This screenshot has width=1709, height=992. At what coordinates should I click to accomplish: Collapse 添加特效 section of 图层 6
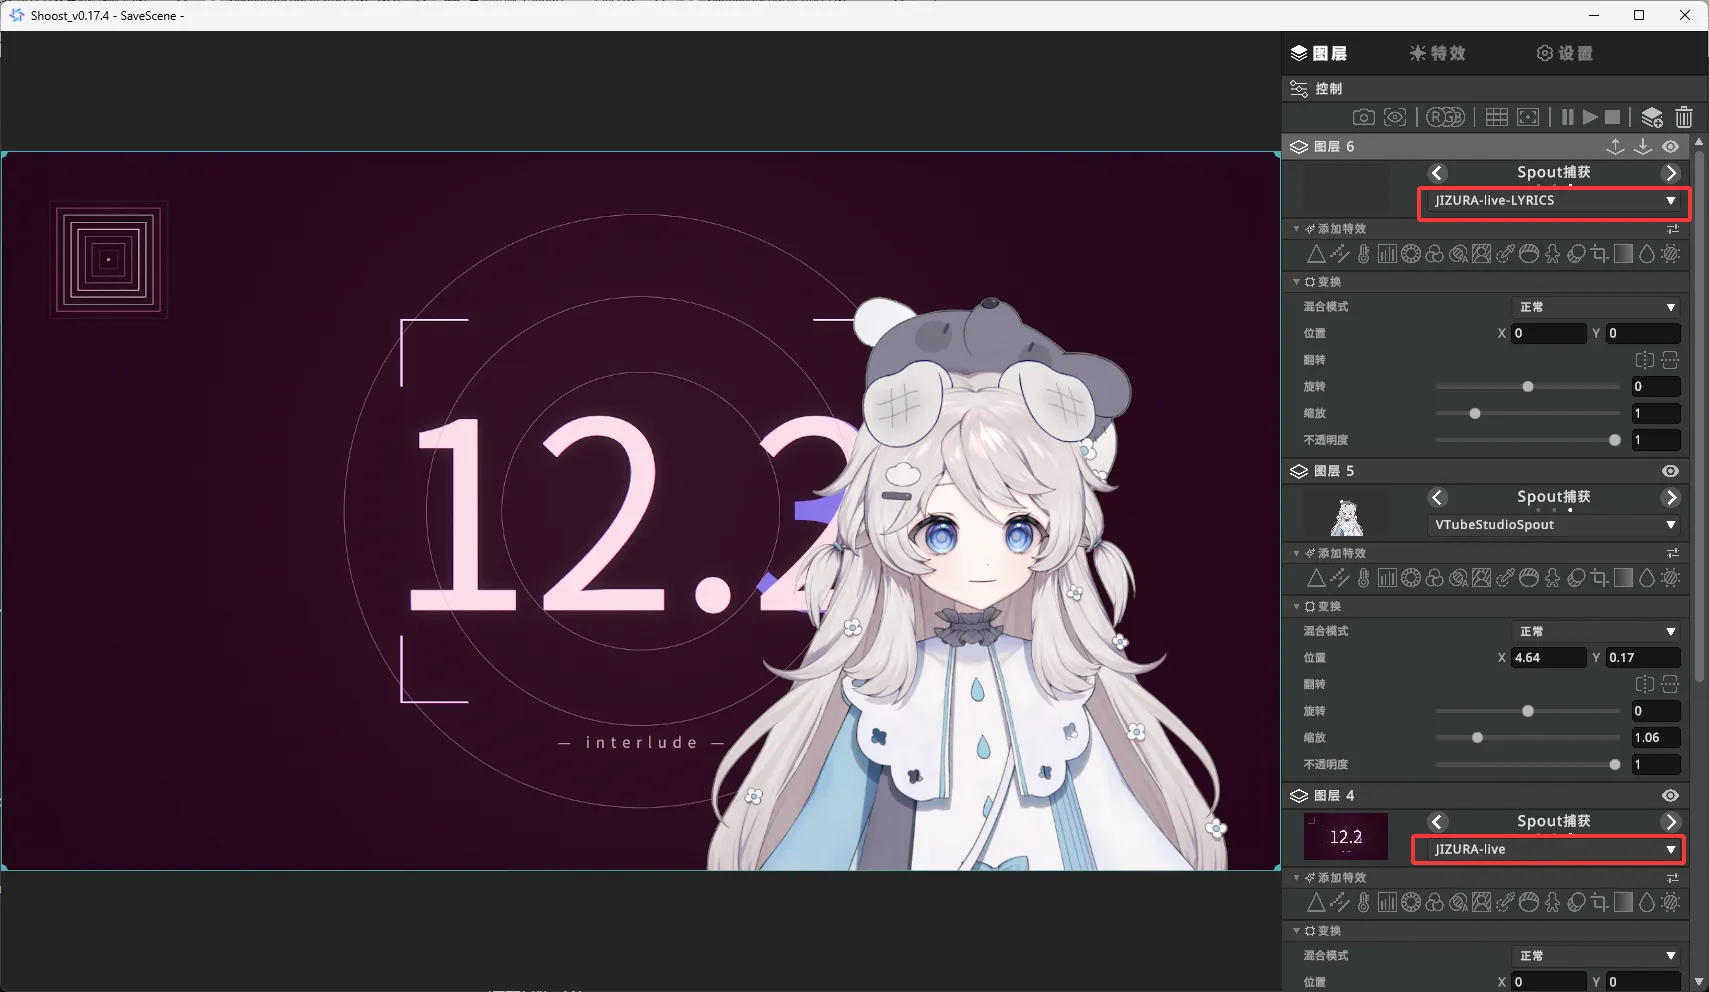(1297, 229)
